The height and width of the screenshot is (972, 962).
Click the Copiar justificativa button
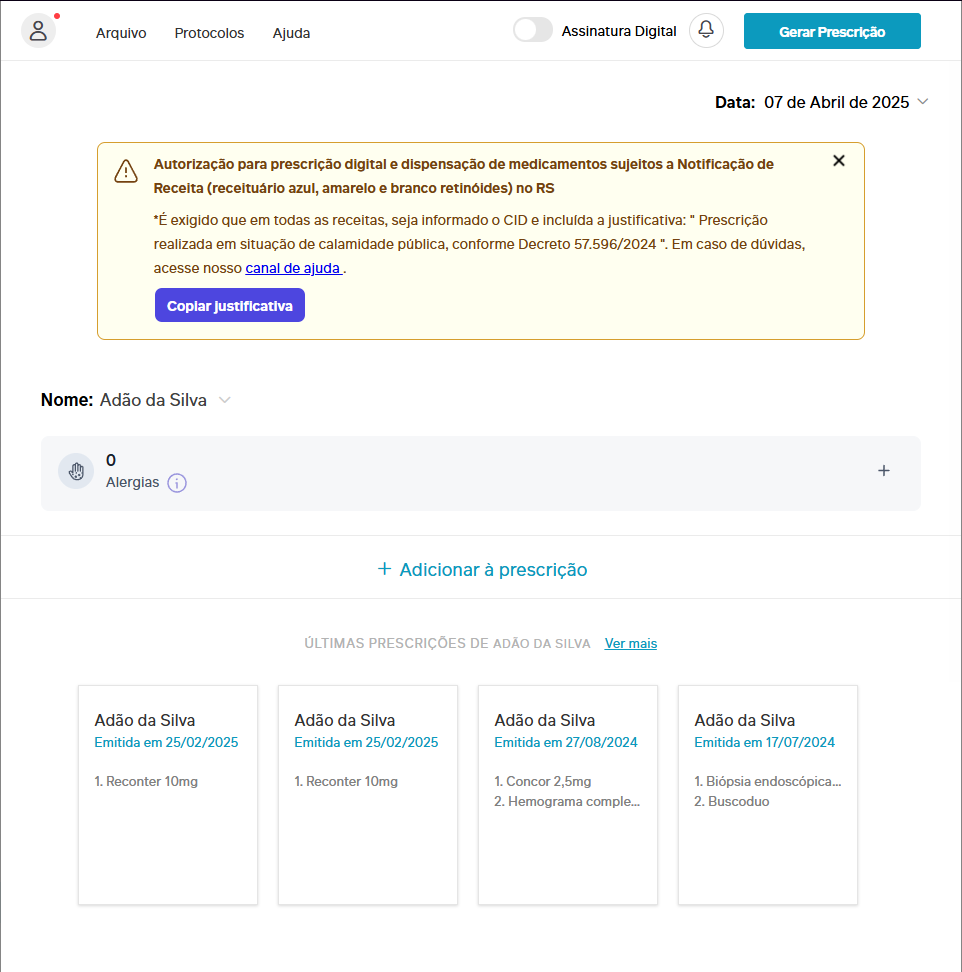pos(230,306)
